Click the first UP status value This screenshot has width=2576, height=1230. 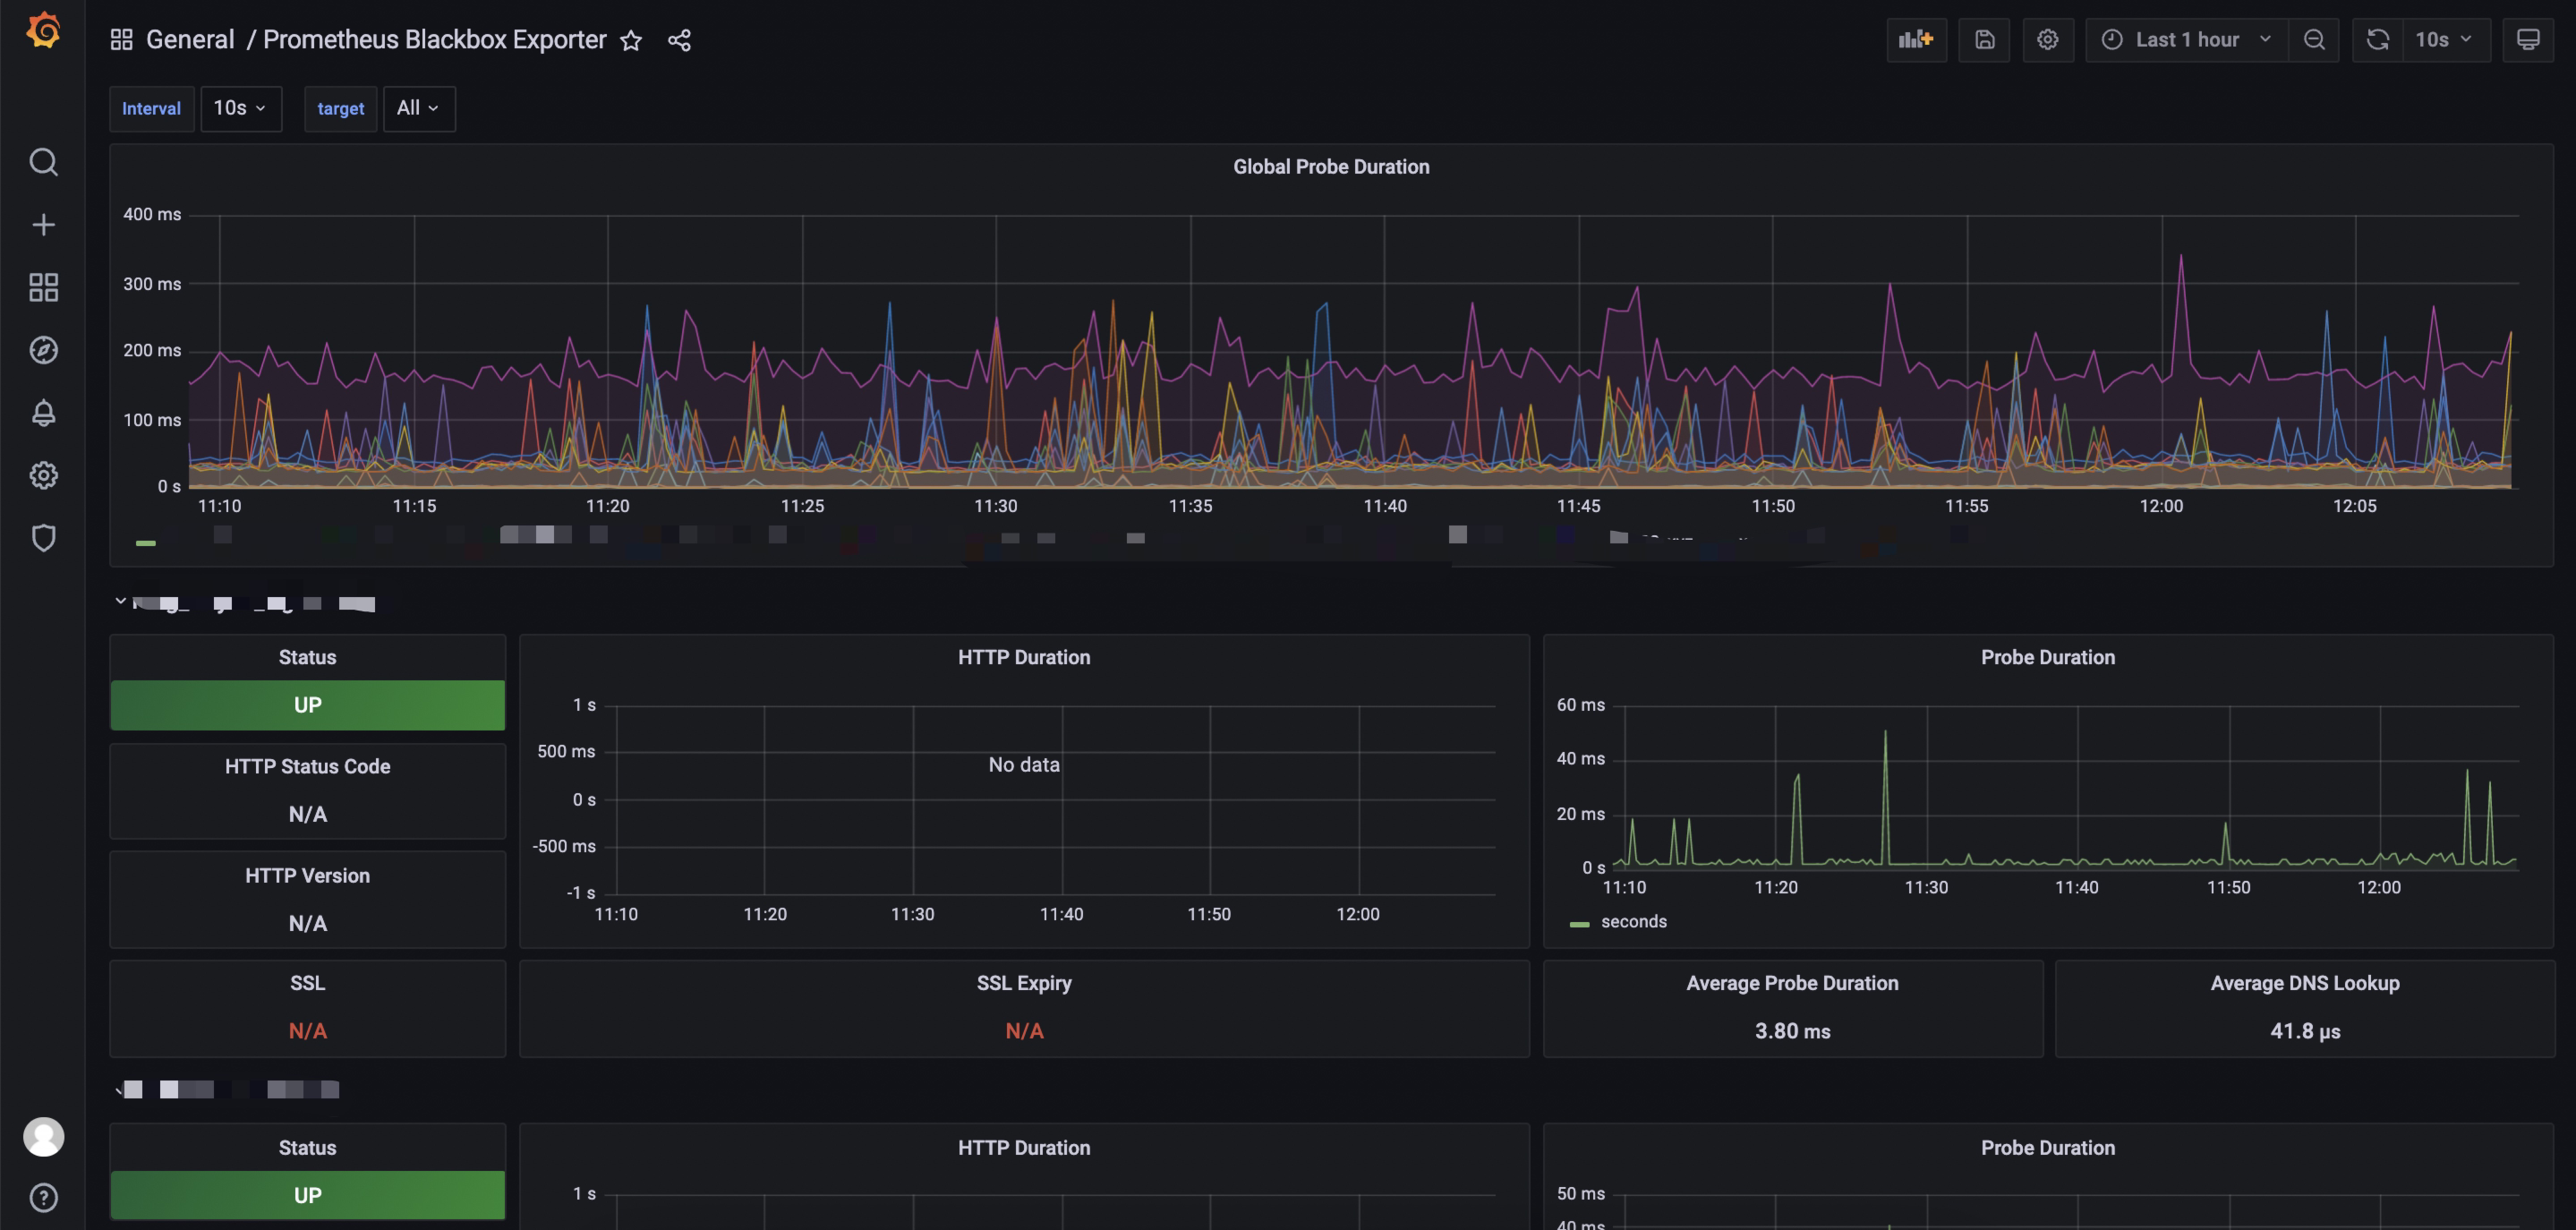pos(307,705)
